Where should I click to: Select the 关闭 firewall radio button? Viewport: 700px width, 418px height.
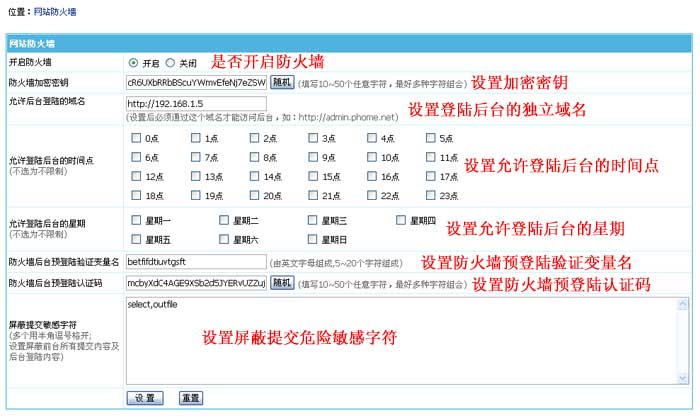(x=170, y=62)
